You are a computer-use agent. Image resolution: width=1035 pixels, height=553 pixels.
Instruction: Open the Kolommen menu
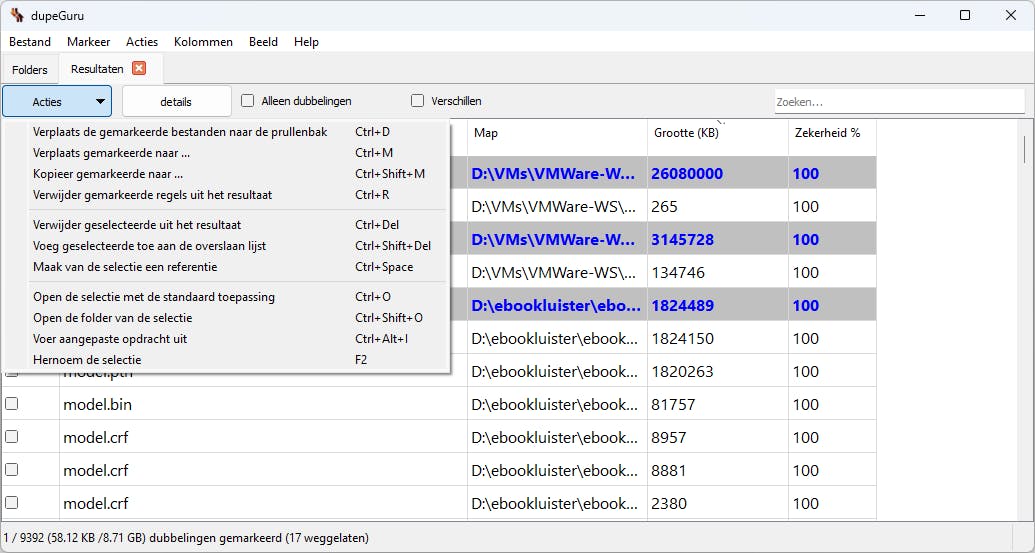203,42
